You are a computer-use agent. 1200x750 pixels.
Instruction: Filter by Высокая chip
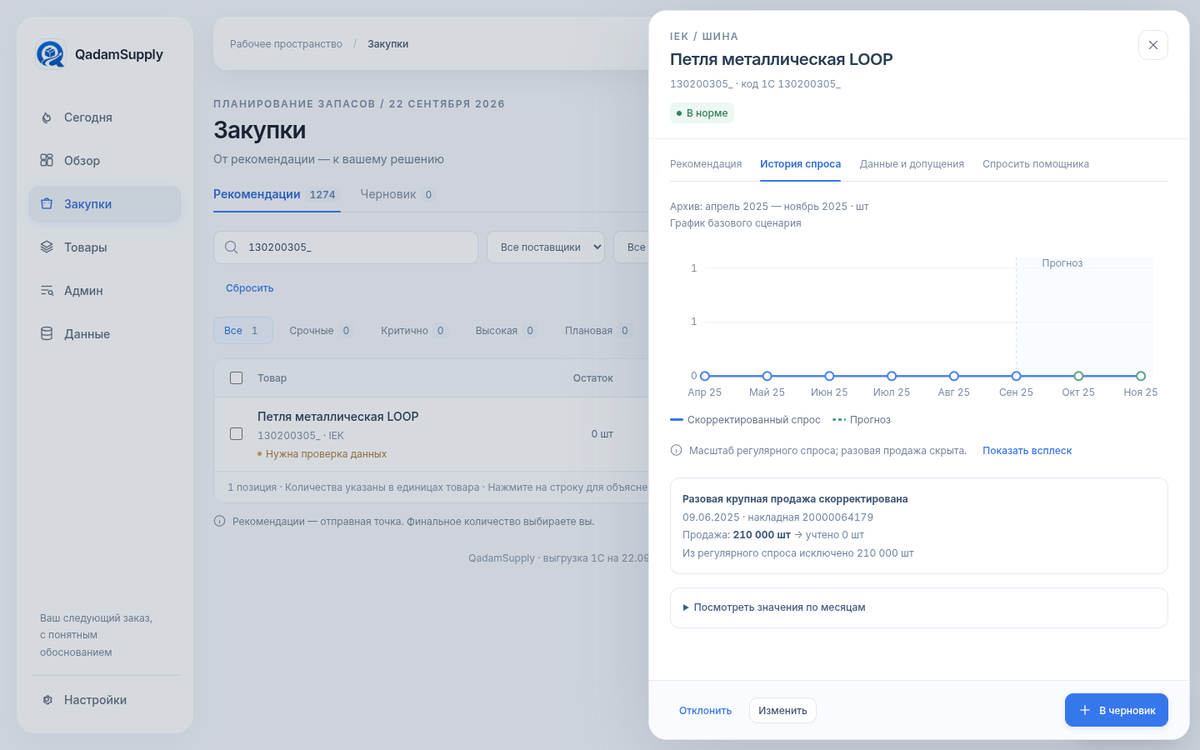click(x=505, y=330)
